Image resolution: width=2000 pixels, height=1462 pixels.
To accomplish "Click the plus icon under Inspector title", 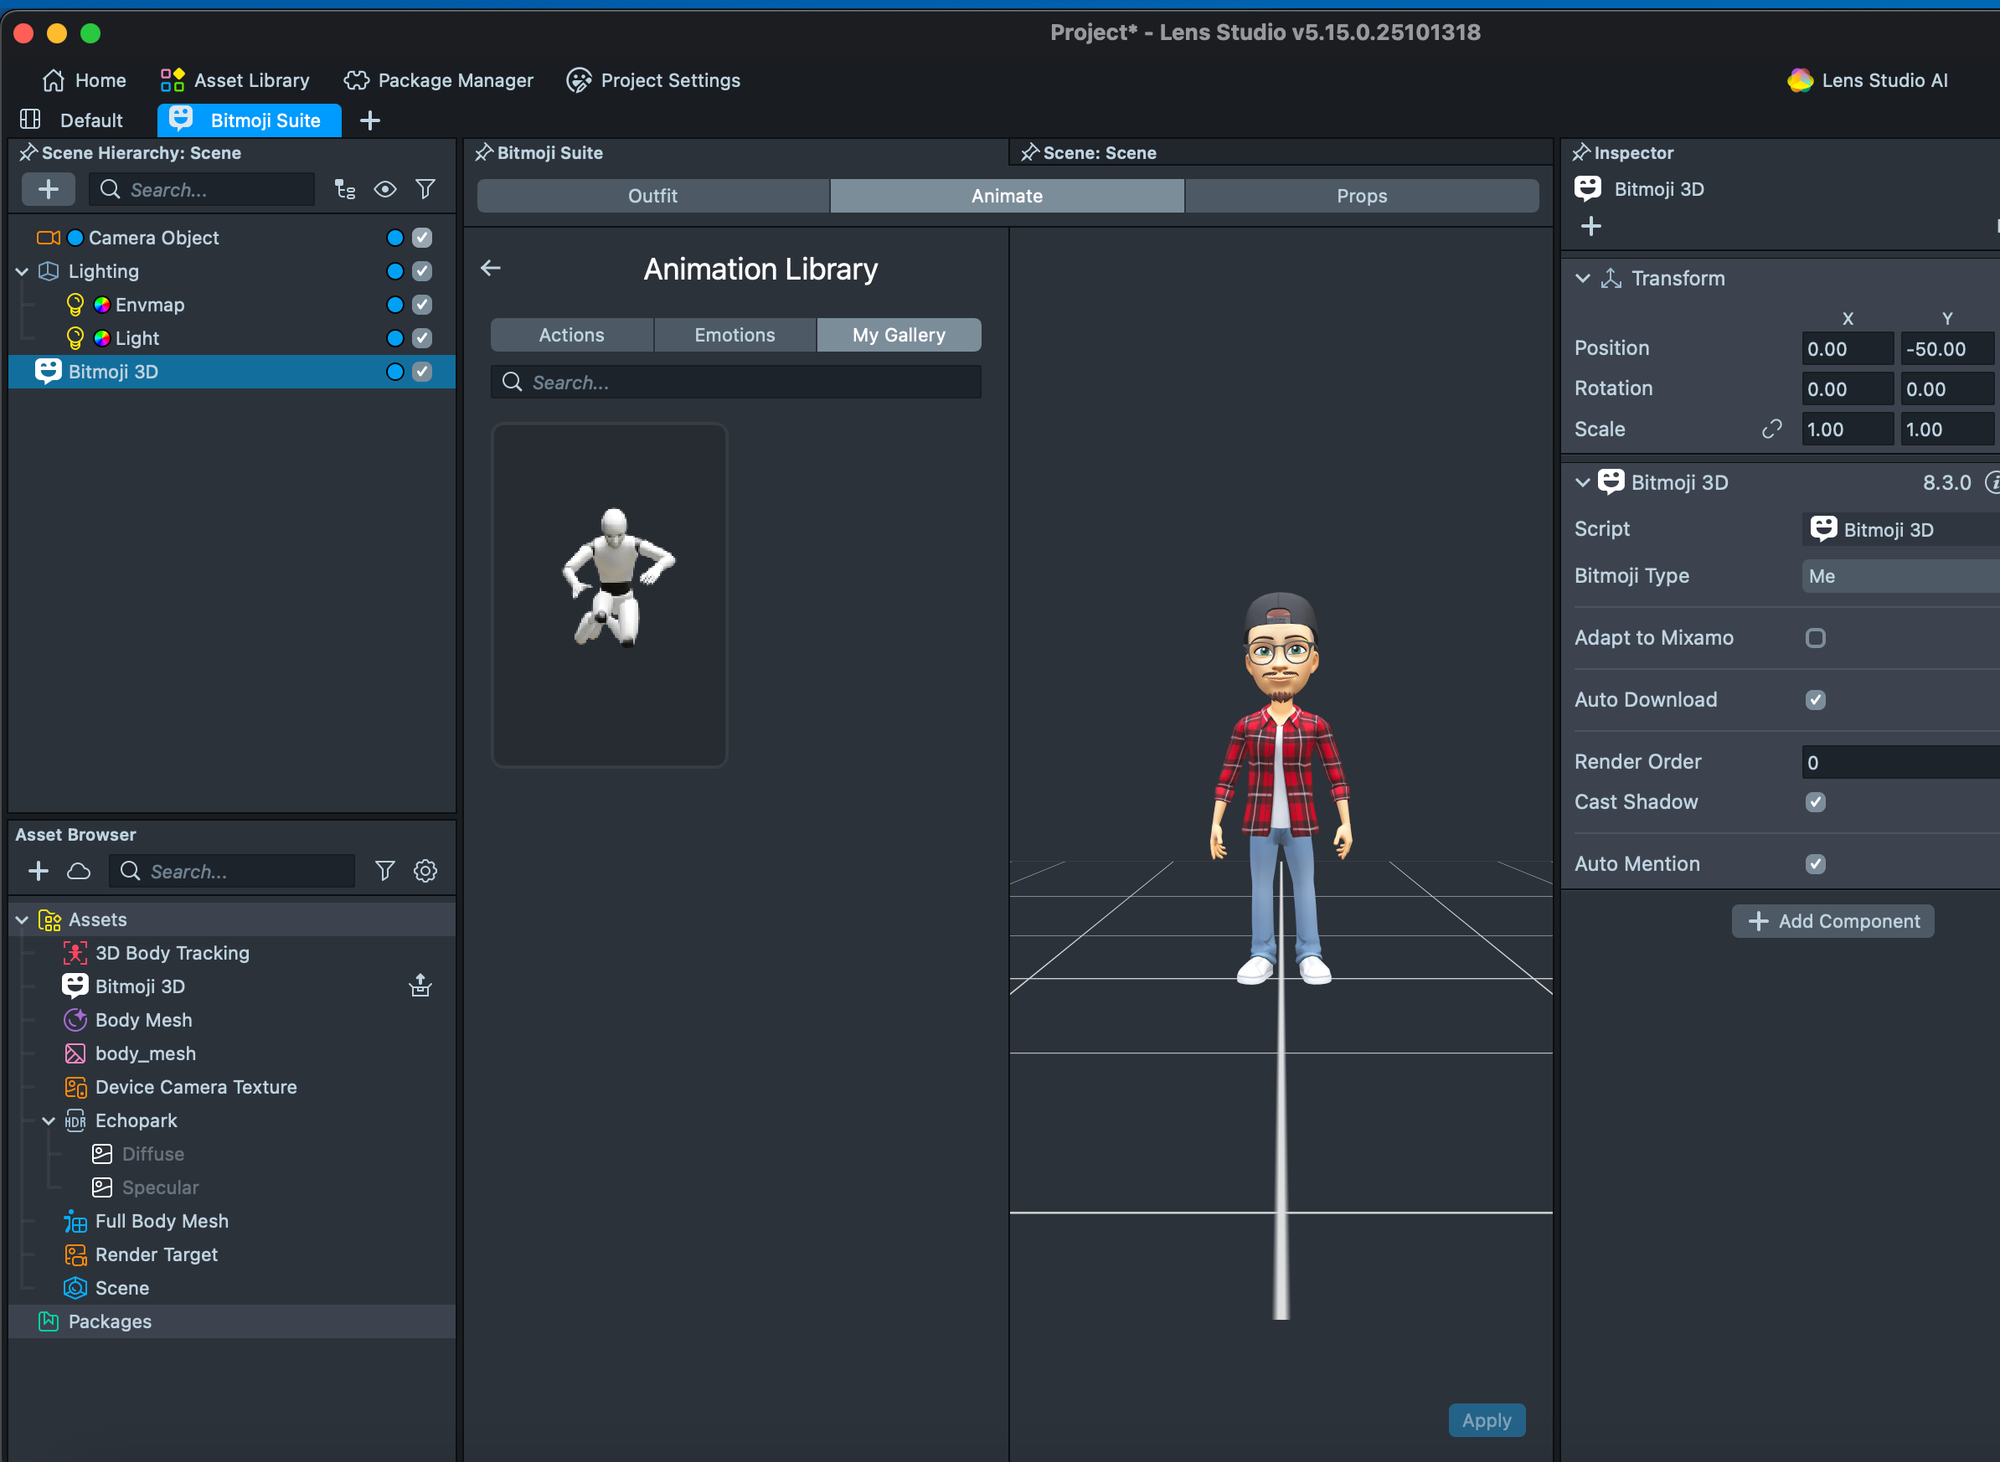I will (x=1591, y=227).
